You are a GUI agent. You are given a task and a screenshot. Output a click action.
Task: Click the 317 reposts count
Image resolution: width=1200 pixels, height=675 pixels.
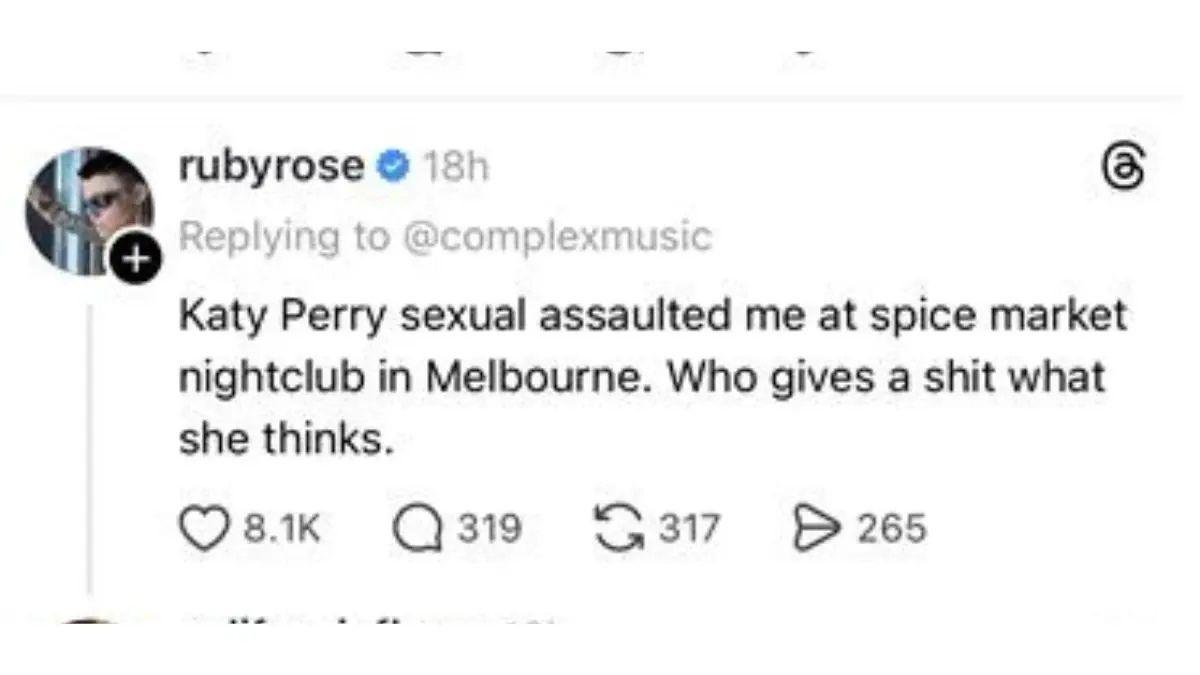pos(691,527)
